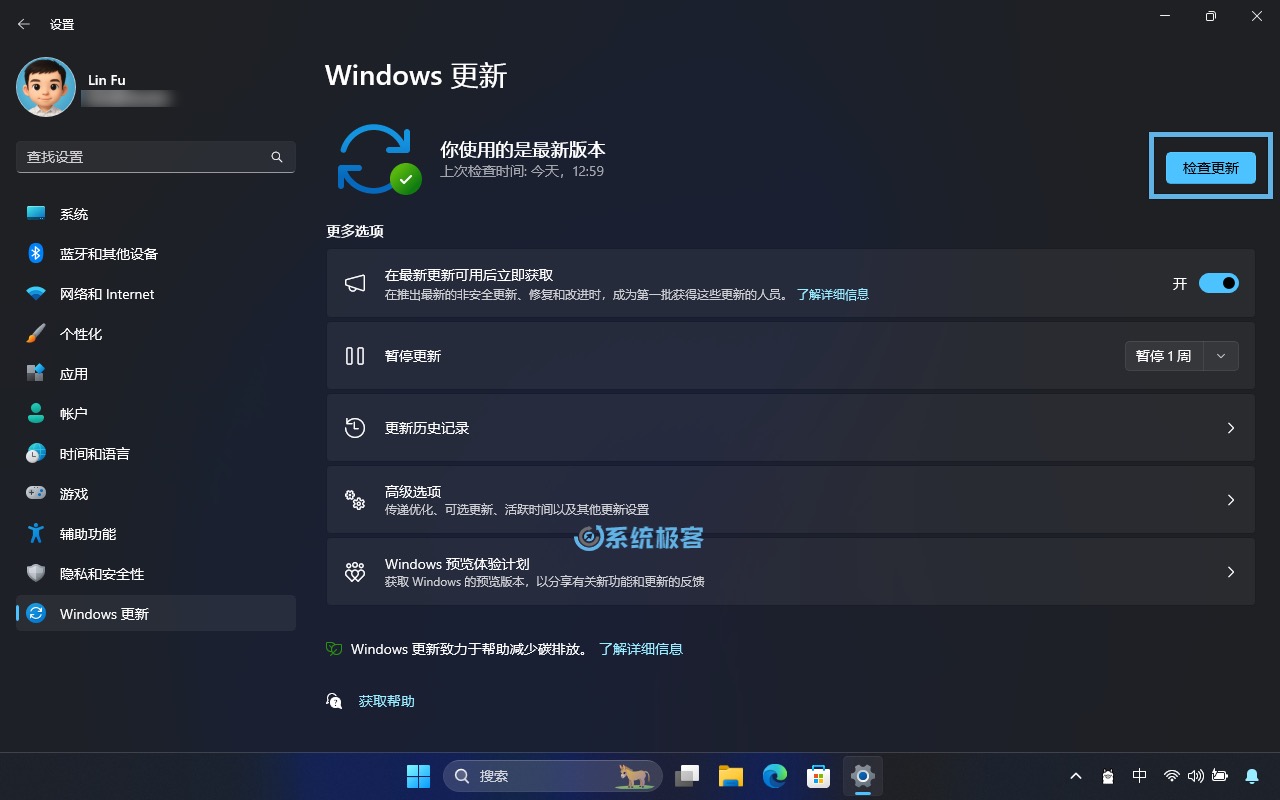Click the 高级选项 text label

413,492
